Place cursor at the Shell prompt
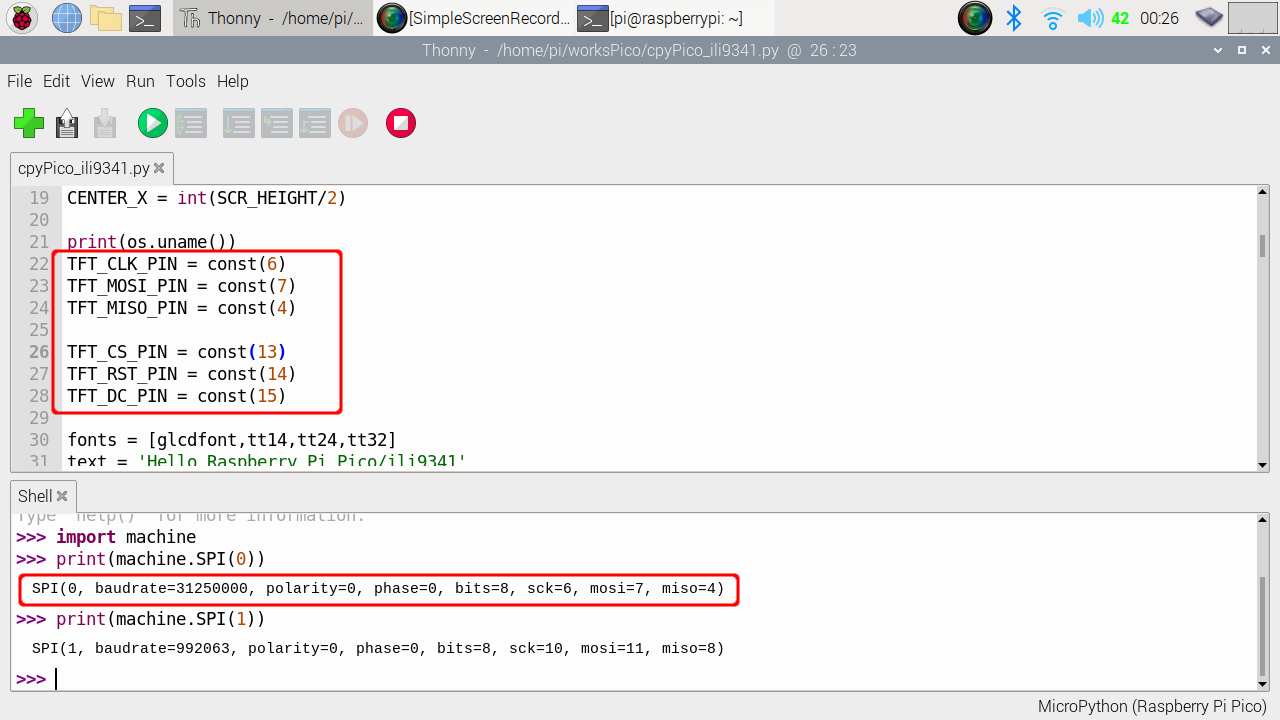Viewport: 1280px width, 720px height. pyautogui.click(x=56, y=678)
